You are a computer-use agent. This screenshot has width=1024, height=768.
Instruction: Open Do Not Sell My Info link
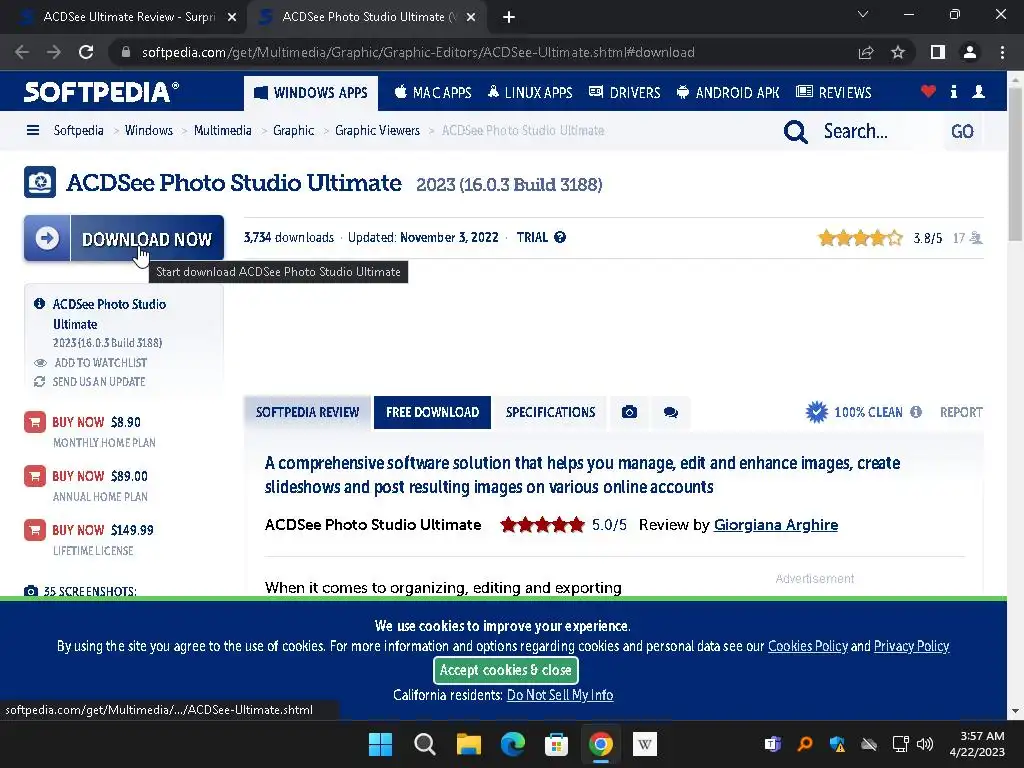click(560, 695)
